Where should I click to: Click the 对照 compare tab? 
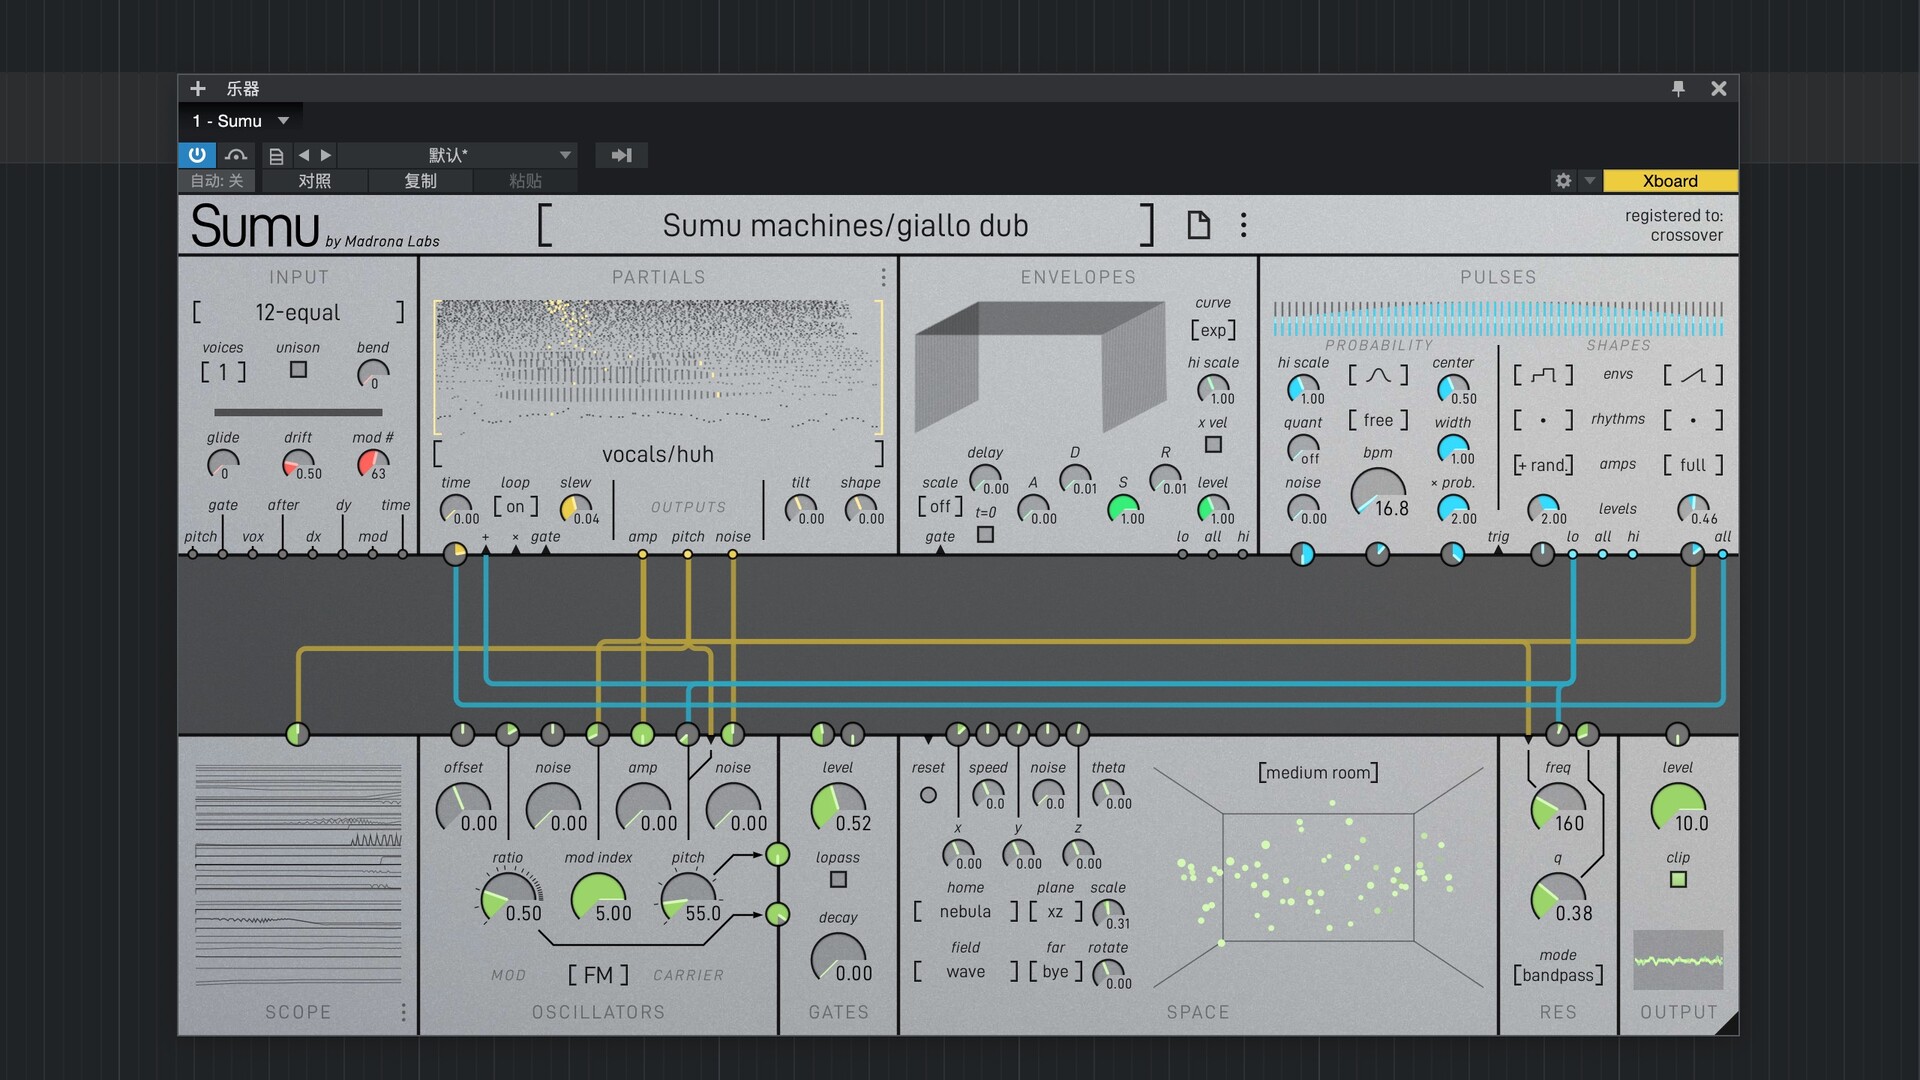point(314,181)
